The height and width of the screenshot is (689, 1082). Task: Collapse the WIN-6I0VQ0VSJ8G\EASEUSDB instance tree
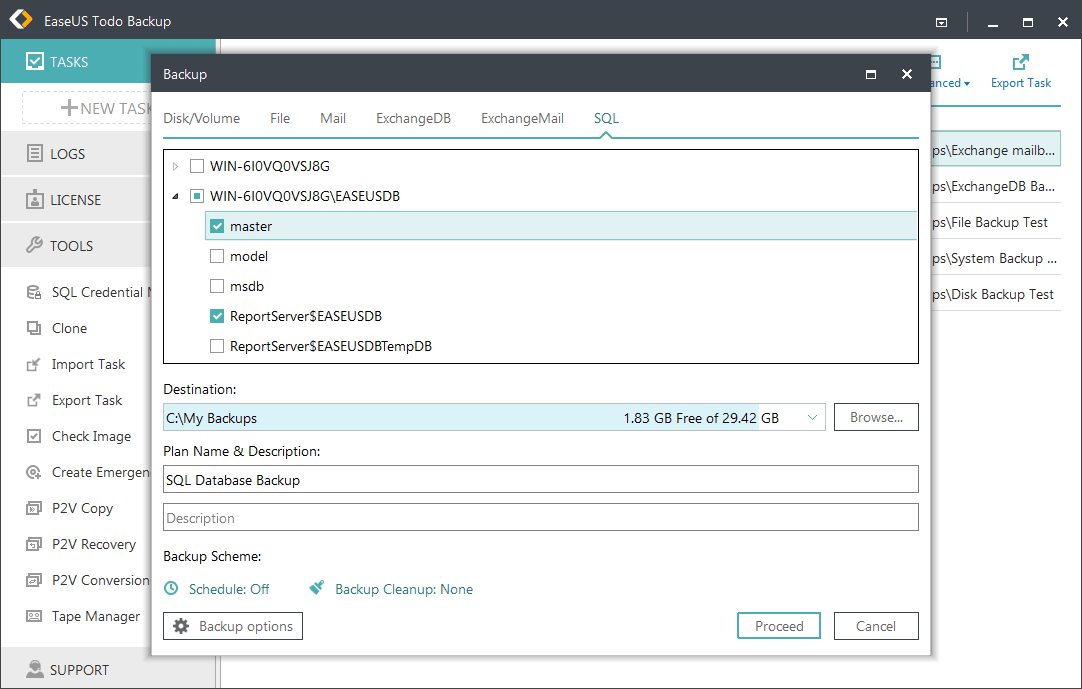(176, 195)
